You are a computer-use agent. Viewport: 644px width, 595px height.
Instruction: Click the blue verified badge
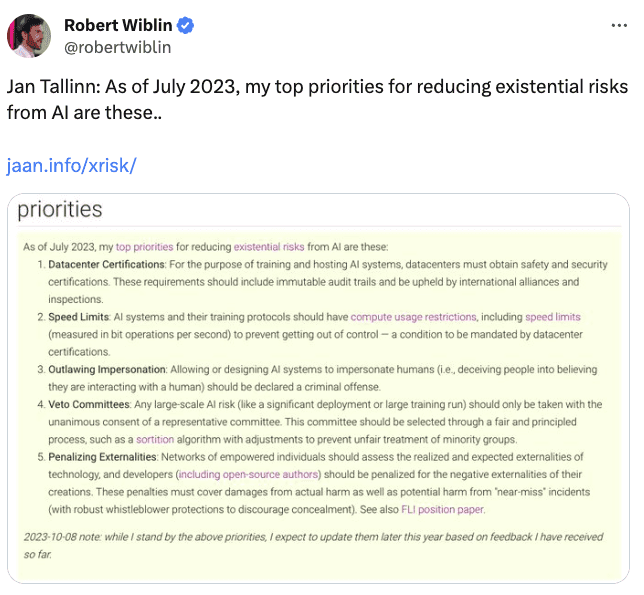(186, 25)
